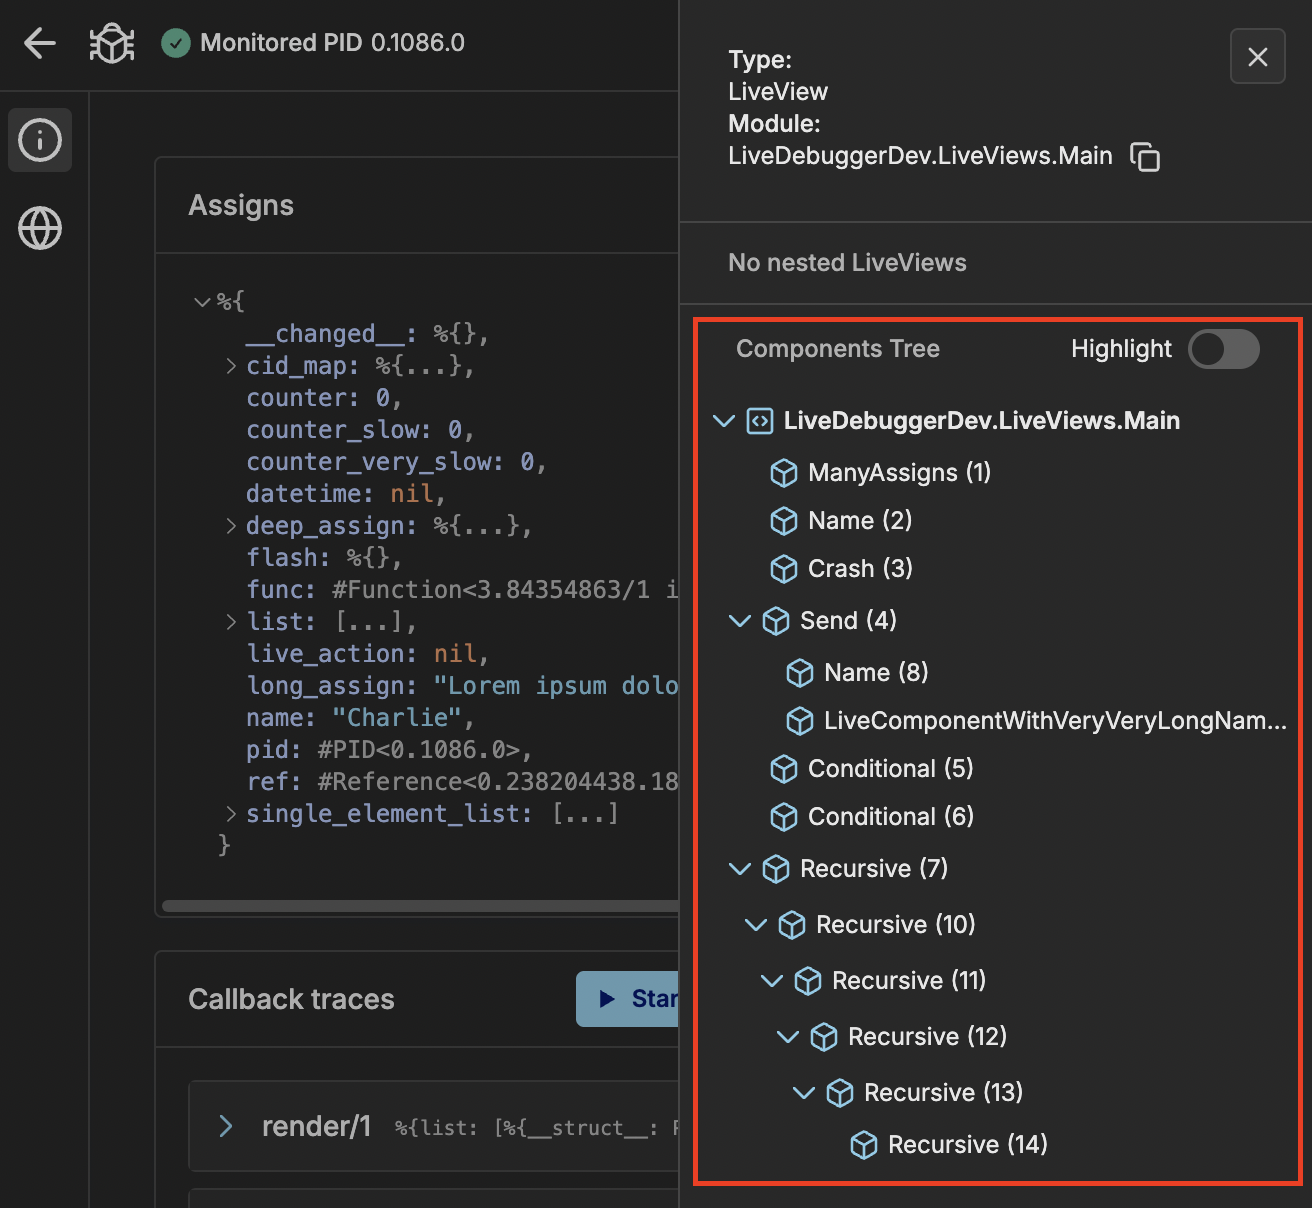This screenshot has width=1312, height=1208.
Task: Click the cube icon next to Recursive (7)
Action: [776, 869]
